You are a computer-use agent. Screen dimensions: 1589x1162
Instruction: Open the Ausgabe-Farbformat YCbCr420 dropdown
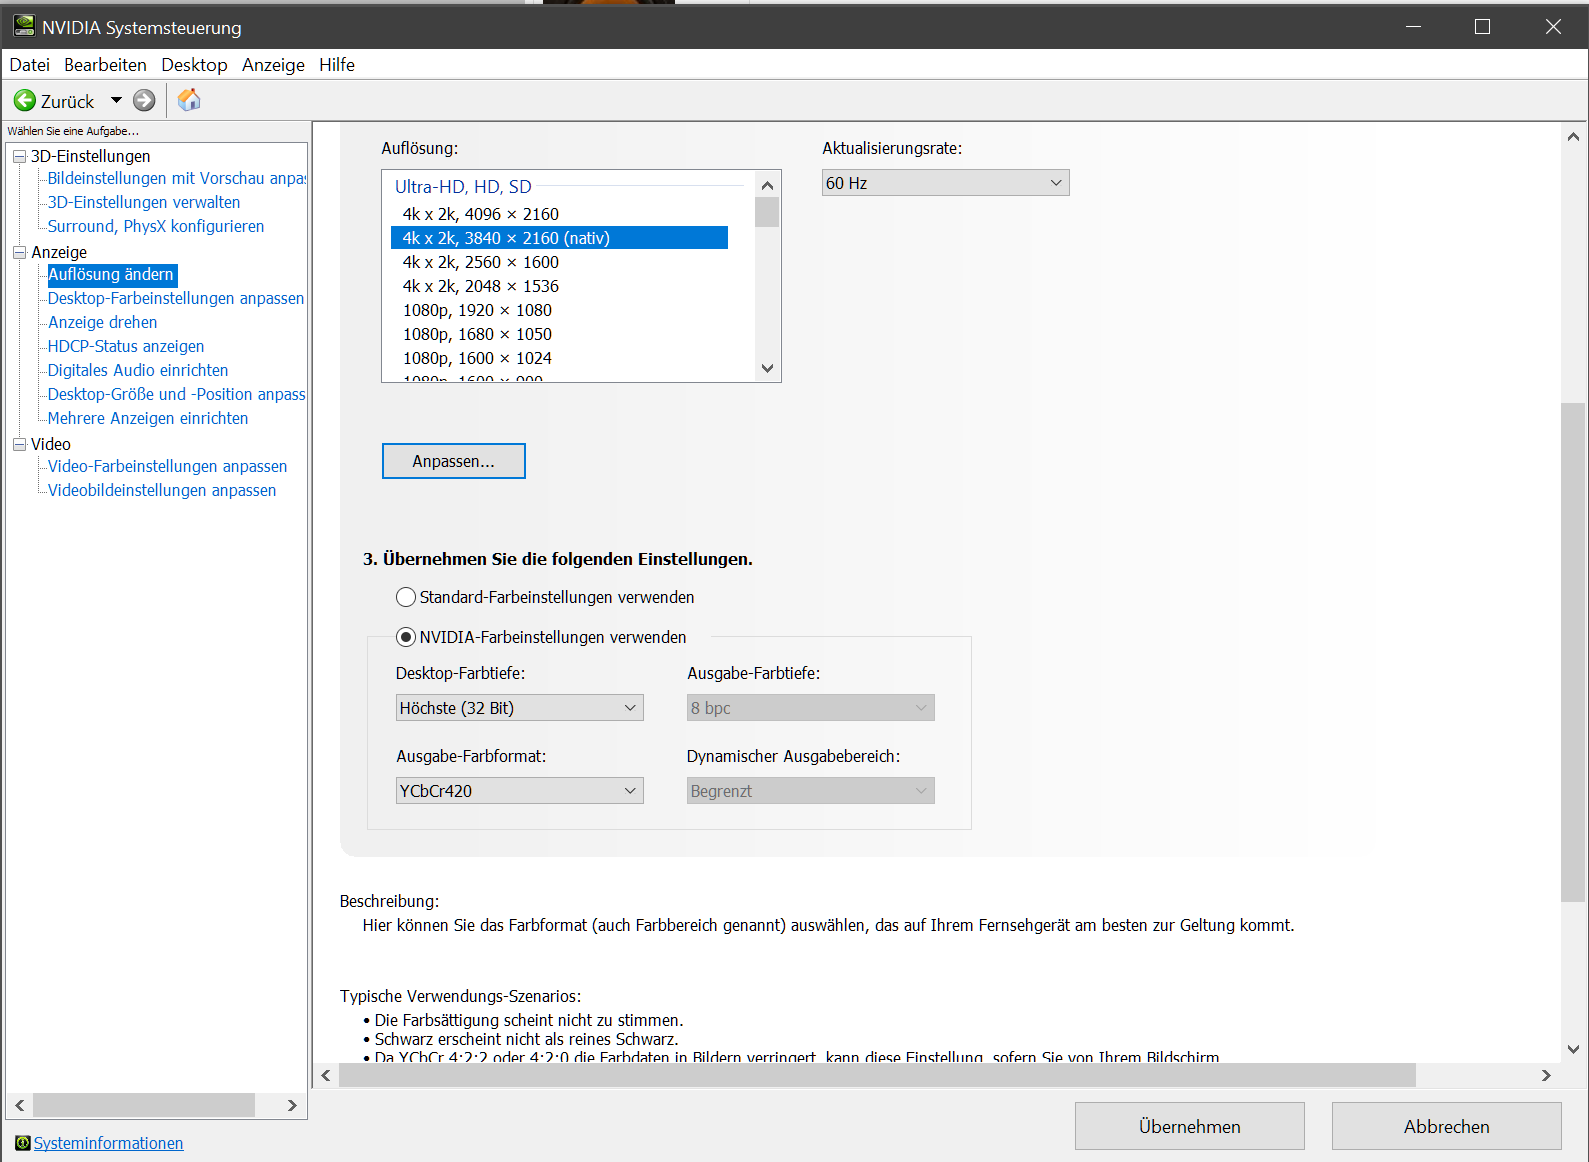[x=519, y=791]
